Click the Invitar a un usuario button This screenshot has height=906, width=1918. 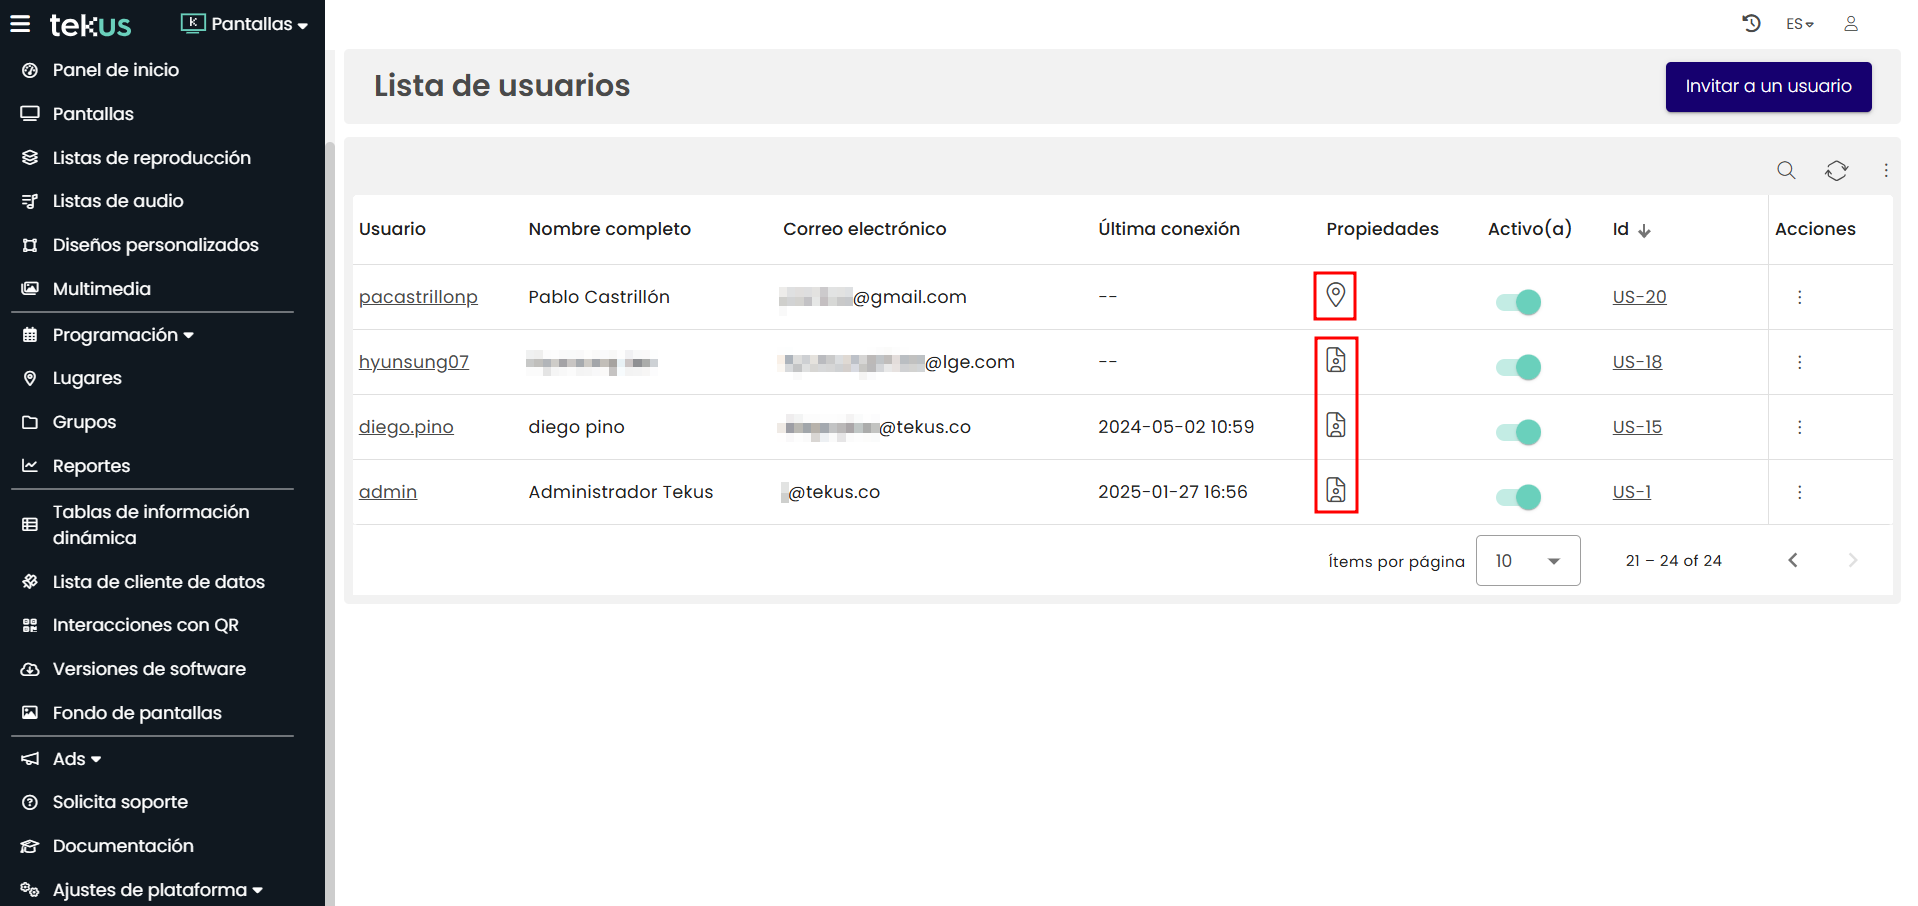[x=1768, y=87]
